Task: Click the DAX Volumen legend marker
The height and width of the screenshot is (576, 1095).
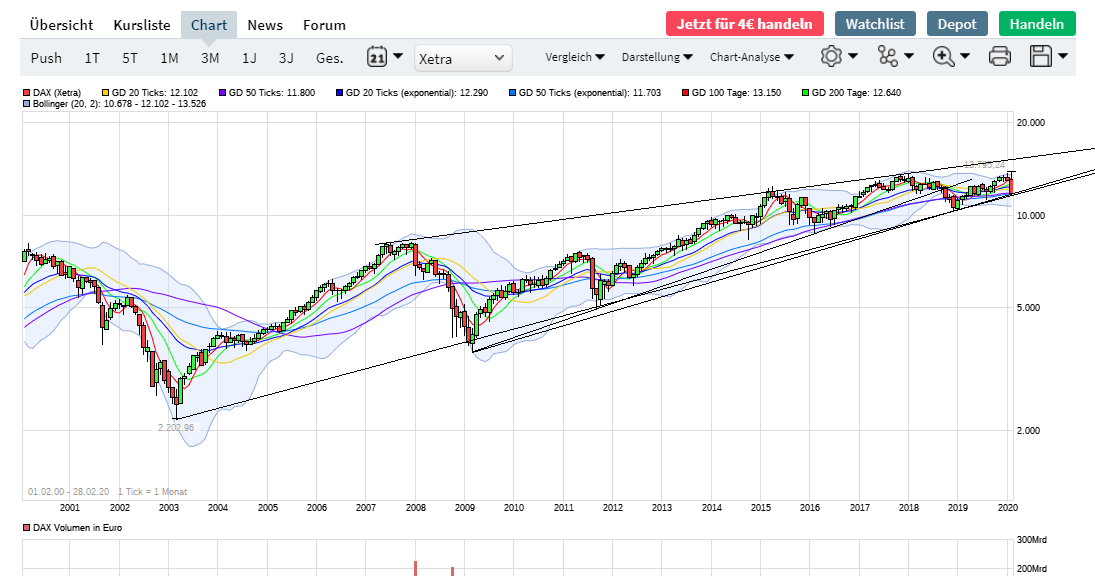Action: (x=26, y=527)
